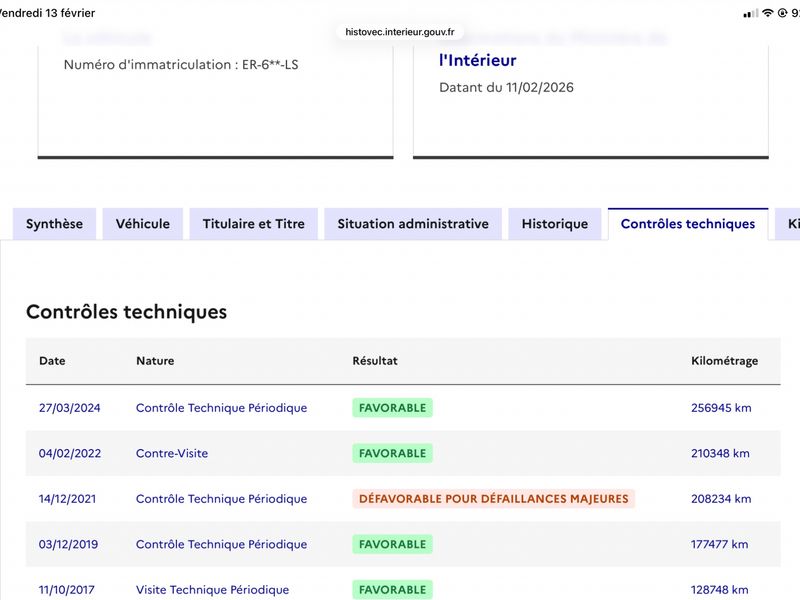
Task: Click the Visite Technique Périodique entry
Action: coord(212,589)
